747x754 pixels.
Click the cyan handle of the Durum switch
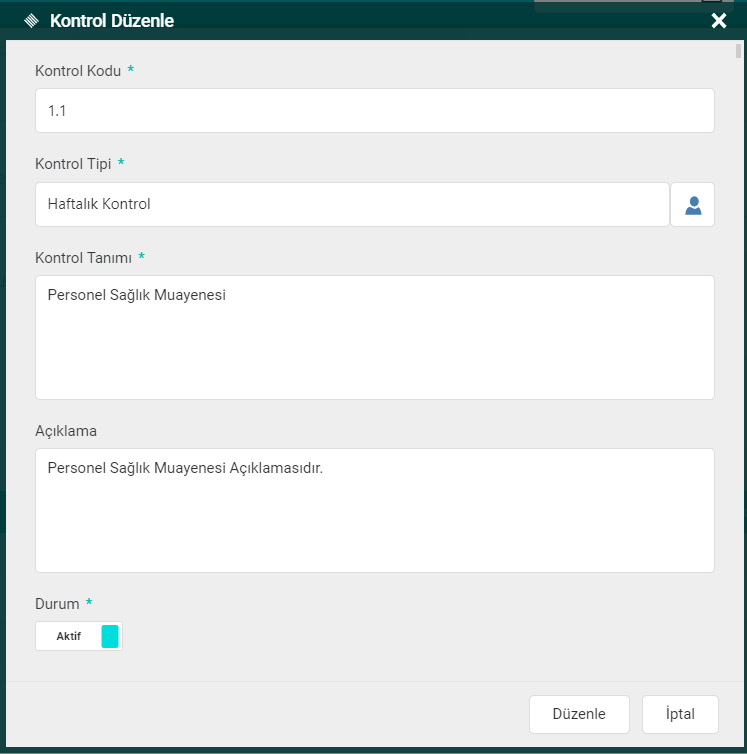pos(110,636)
